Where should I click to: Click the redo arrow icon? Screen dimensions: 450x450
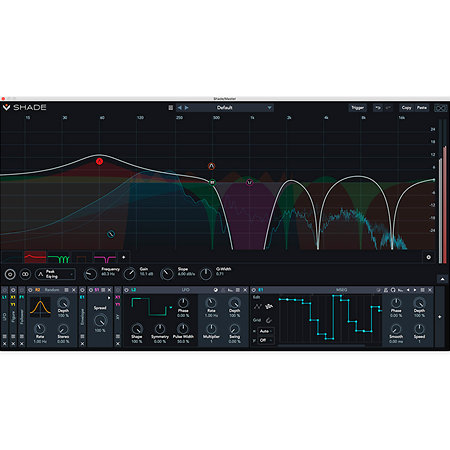(x=388, y=108)
